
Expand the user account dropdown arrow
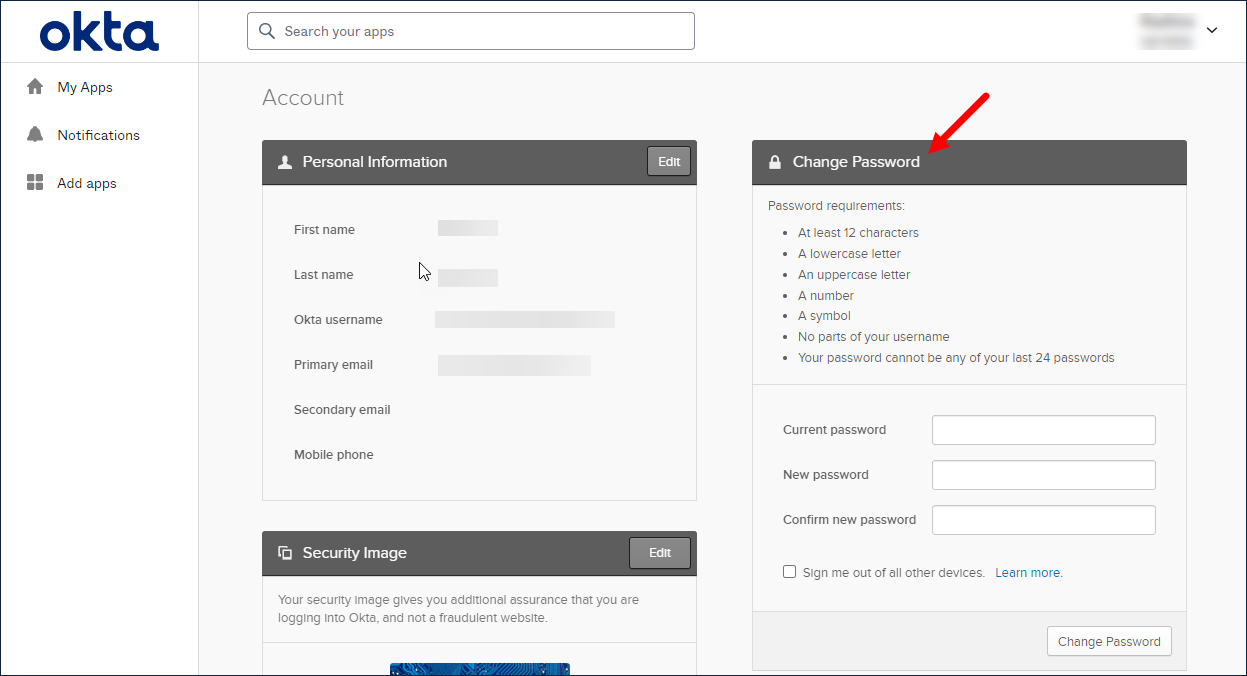(x=1212, y=31)
